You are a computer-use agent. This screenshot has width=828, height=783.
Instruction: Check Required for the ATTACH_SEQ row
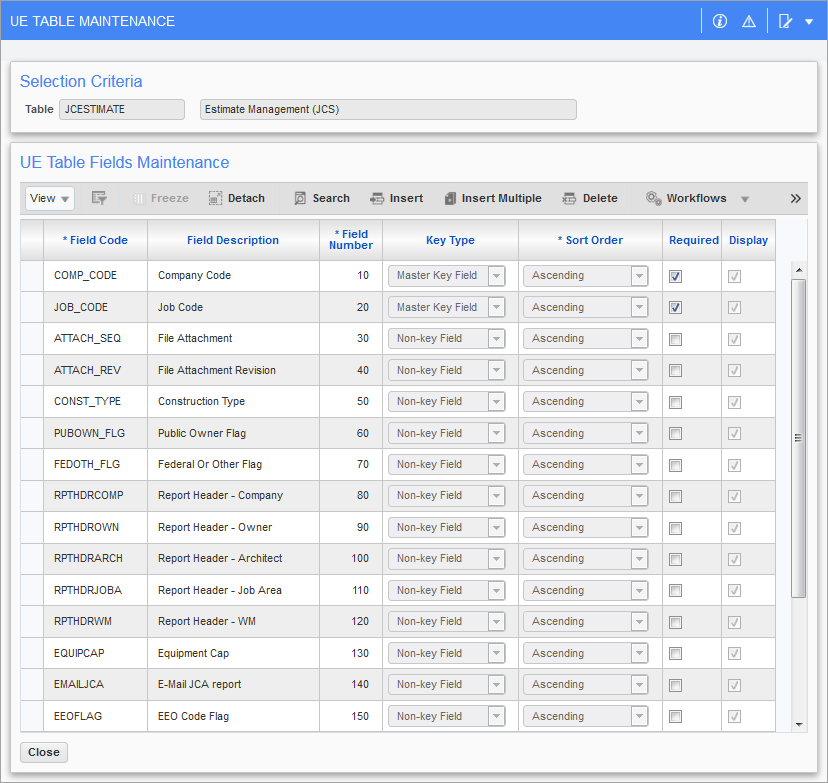pyautogui.click(x=675, y=339)
